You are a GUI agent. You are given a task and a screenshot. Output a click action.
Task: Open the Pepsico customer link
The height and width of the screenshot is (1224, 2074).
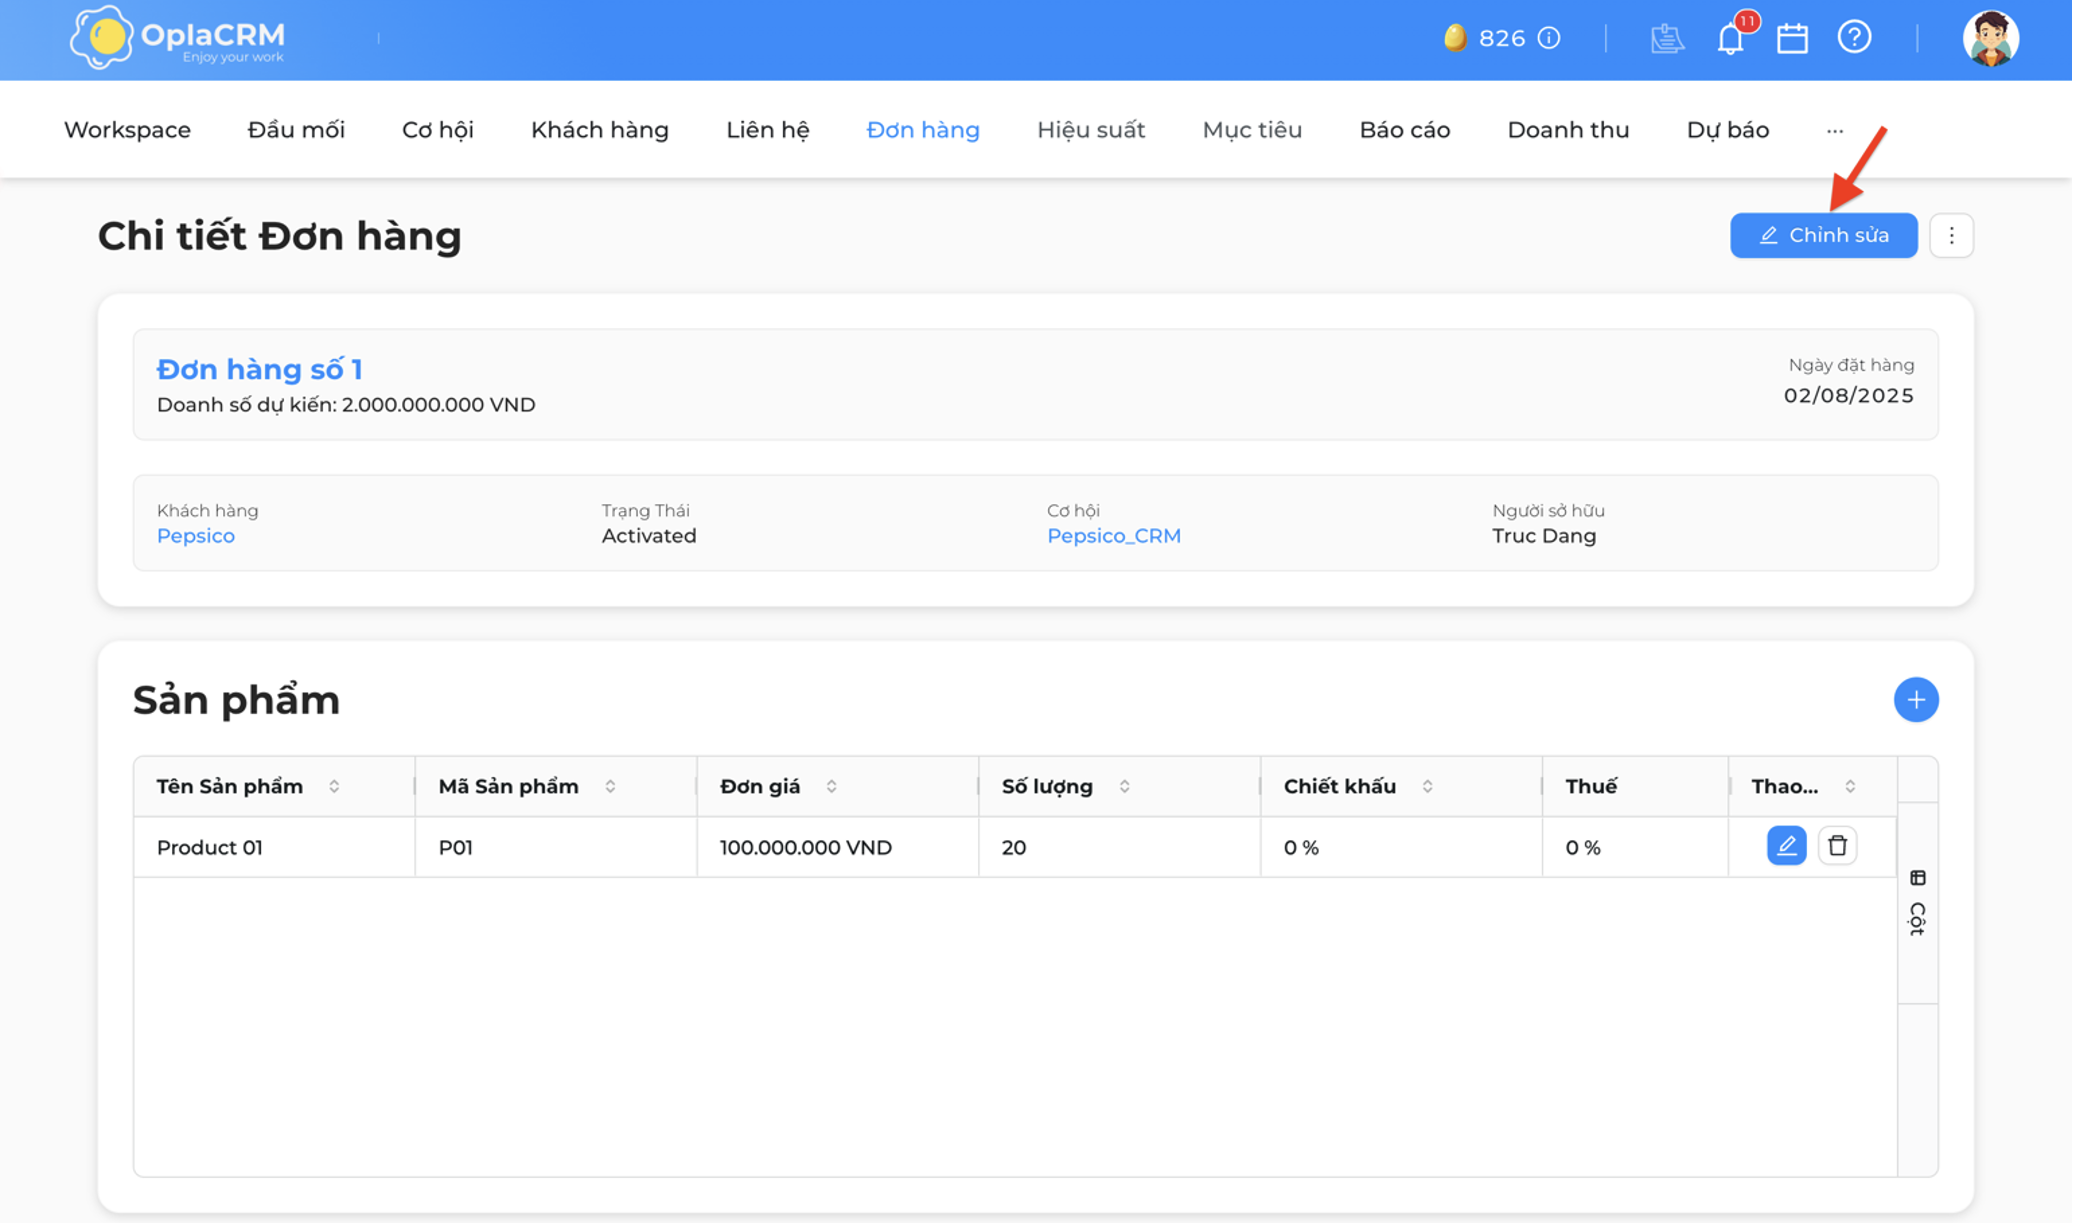196,536
